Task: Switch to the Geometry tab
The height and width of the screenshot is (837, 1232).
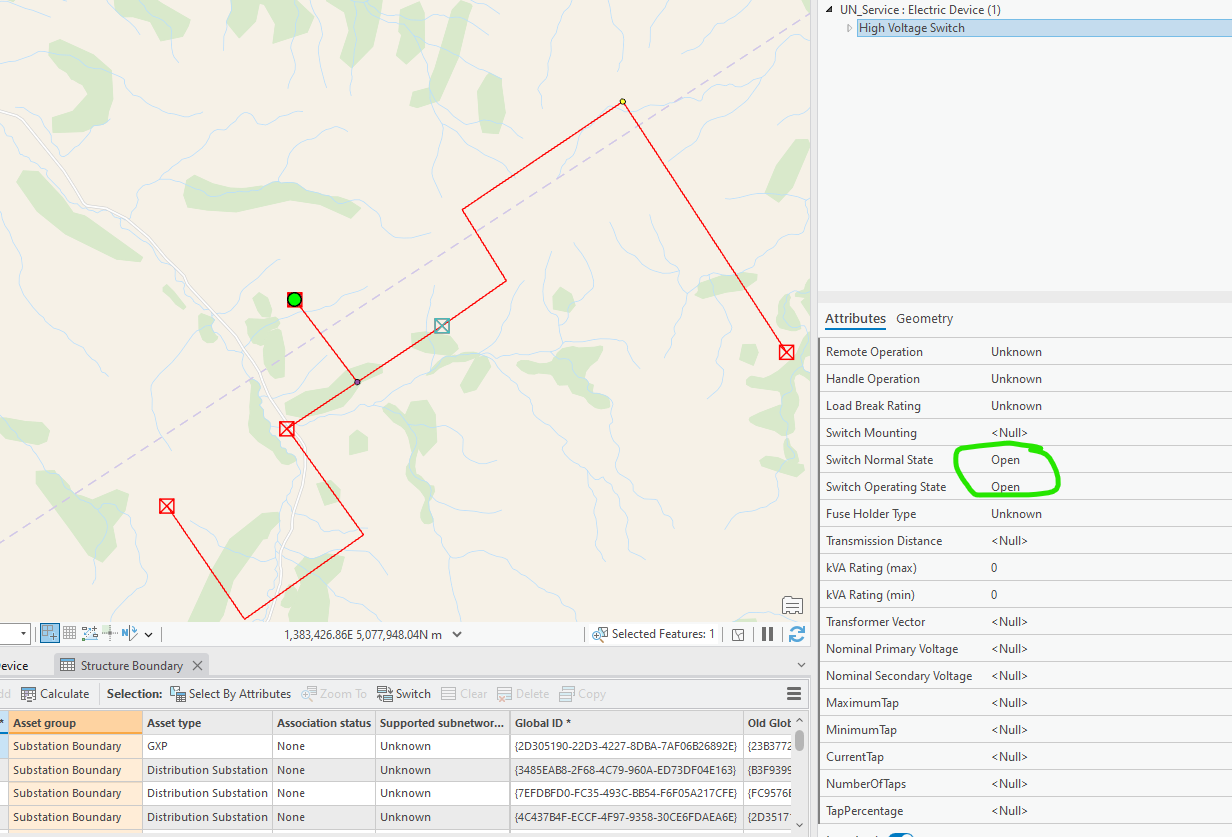Action: (924, 319)
